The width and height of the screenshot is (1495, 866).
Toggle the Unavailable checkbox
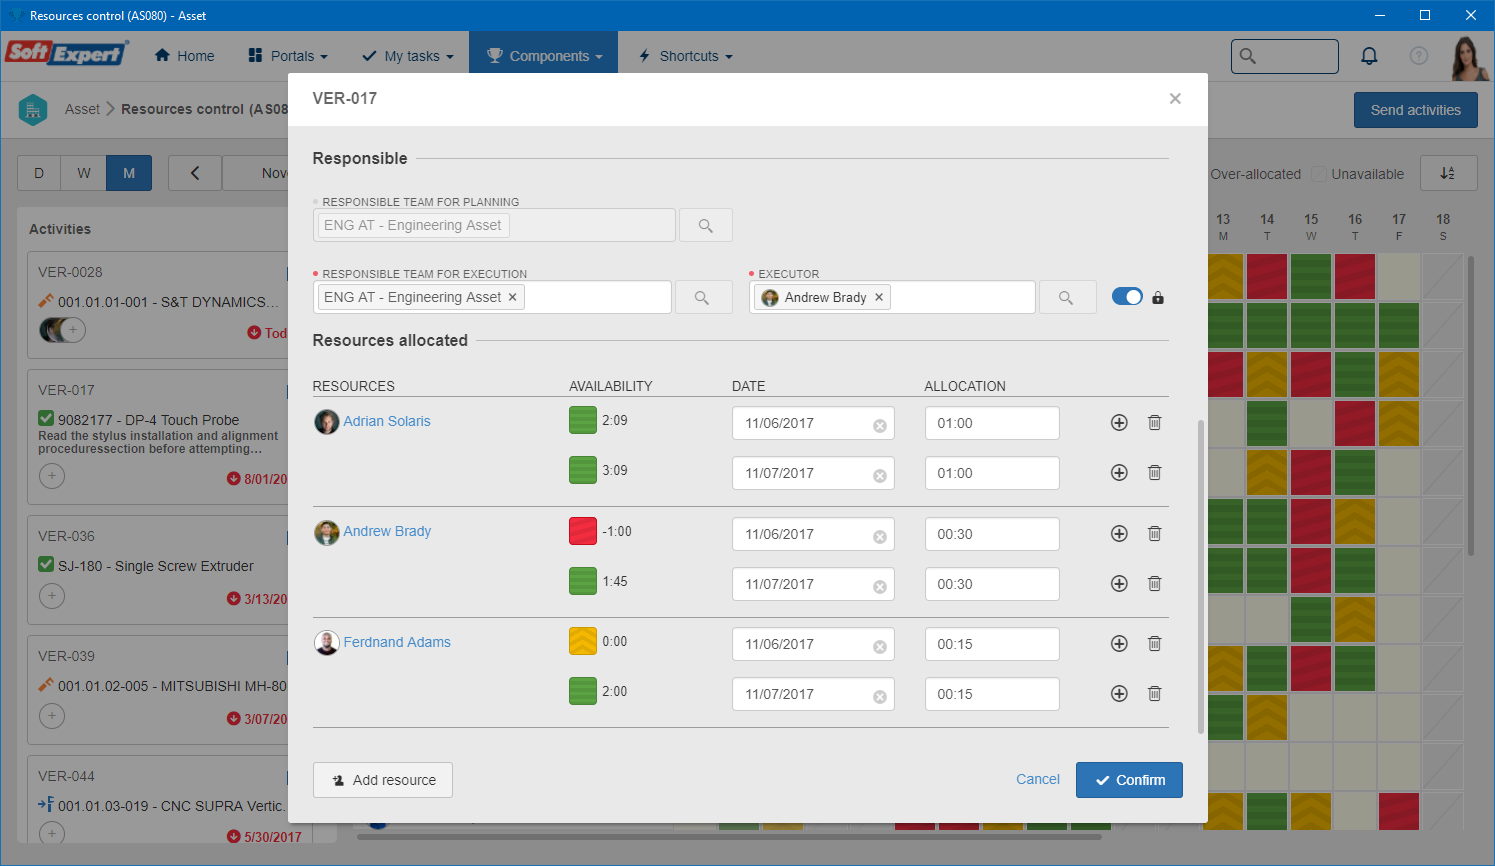(1319, 174)
